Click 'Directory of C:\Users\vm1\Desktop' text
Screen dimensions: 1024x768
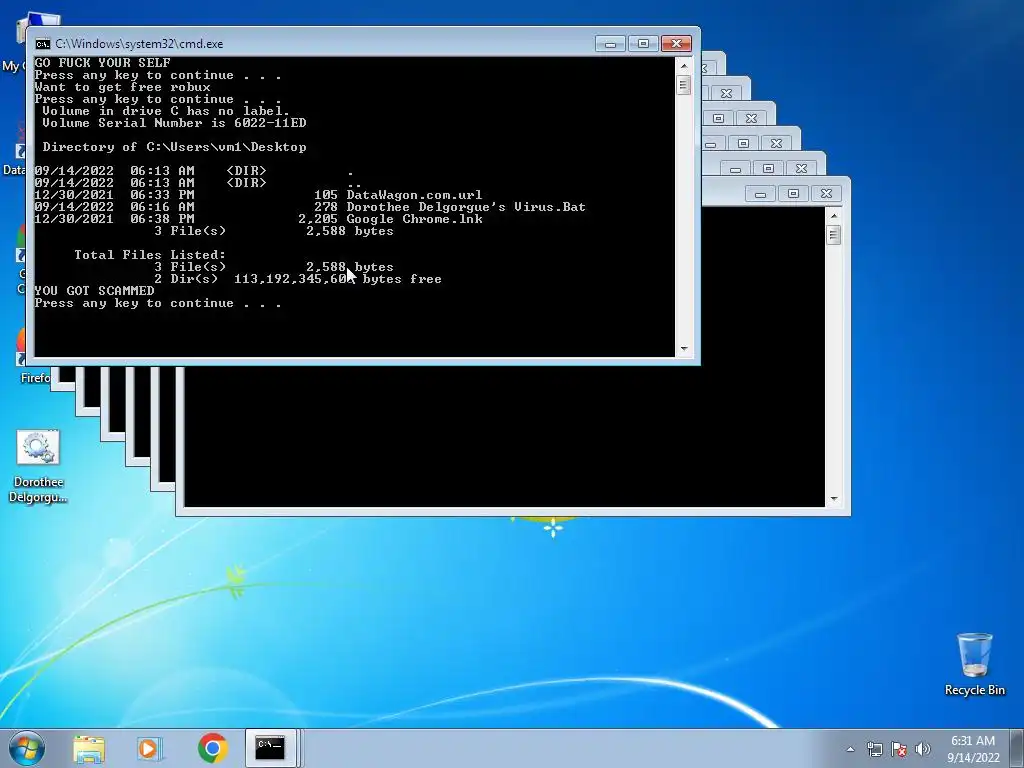[x=174, y=147]
